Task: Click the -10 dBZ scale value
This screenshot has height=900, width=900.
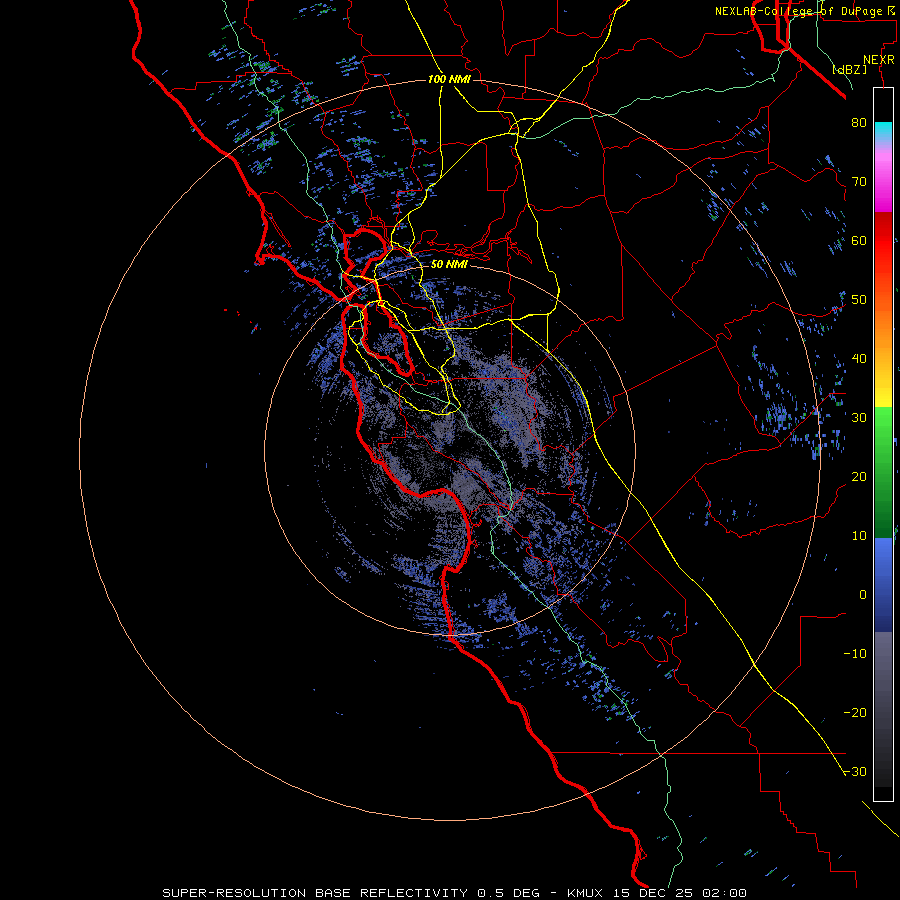Action: [855, 653]
